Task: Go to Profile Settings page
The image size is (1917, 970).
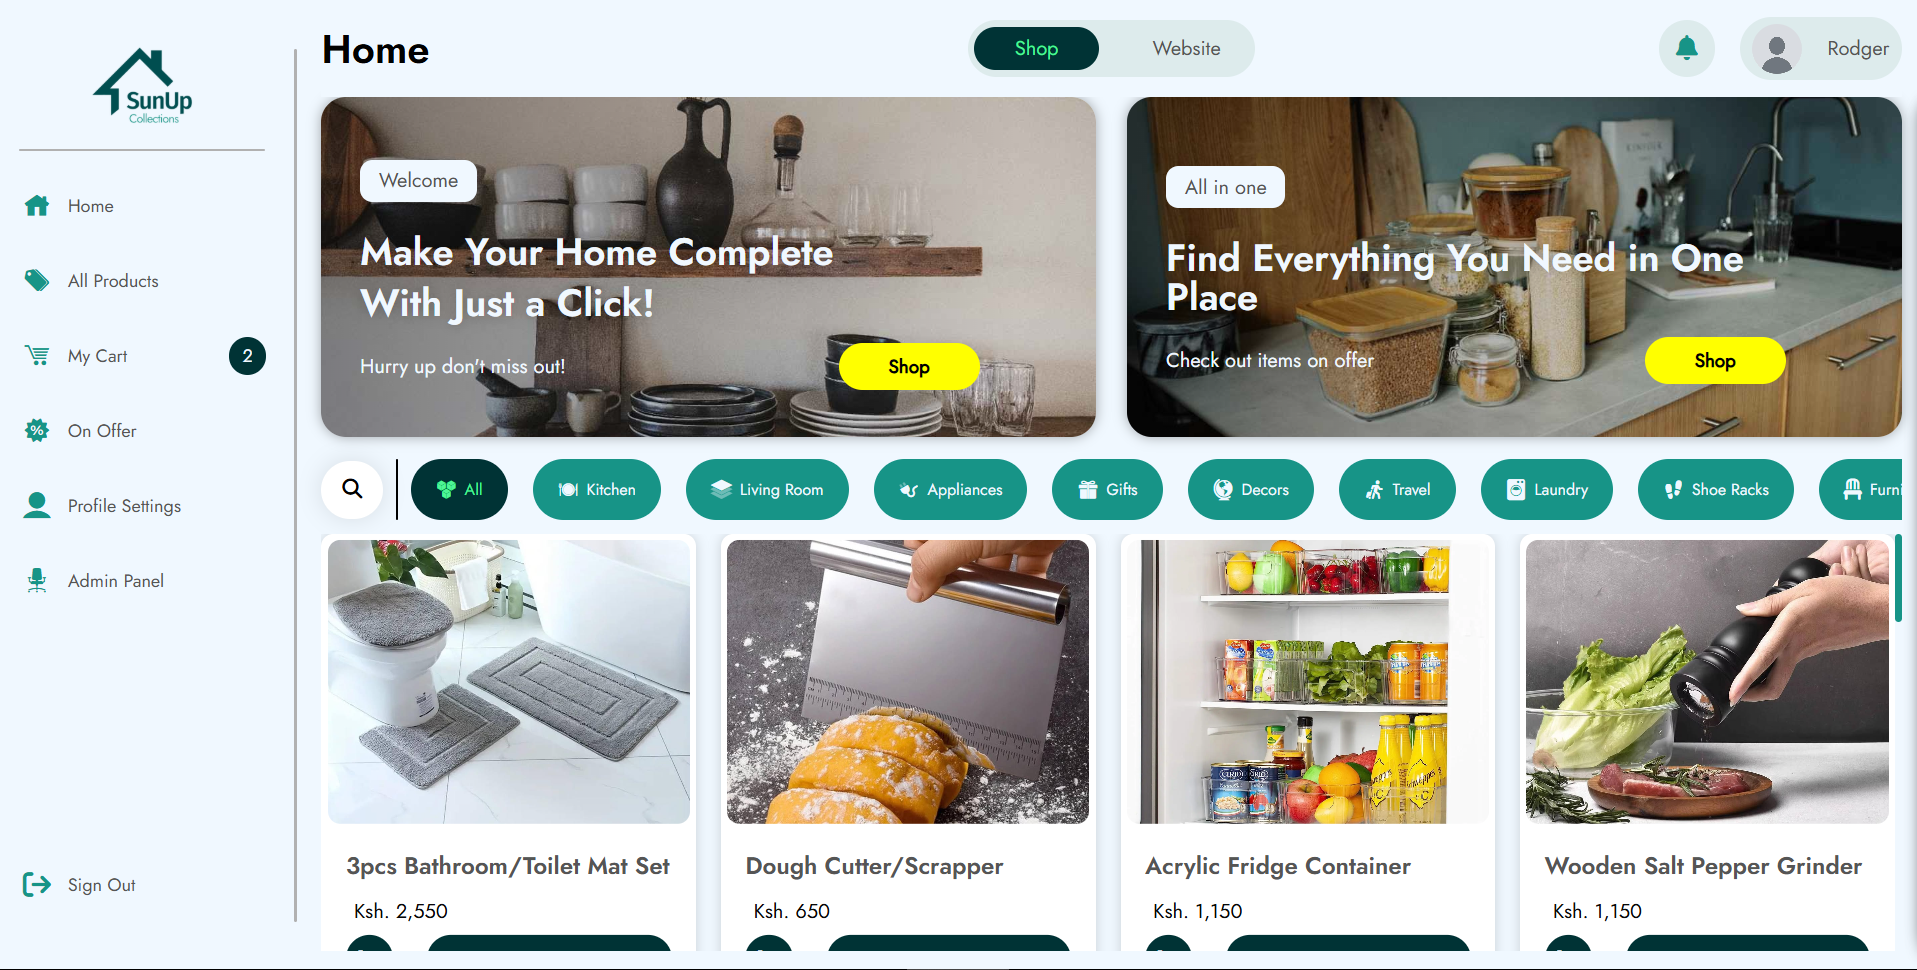Action: click(x=124, y=506)
